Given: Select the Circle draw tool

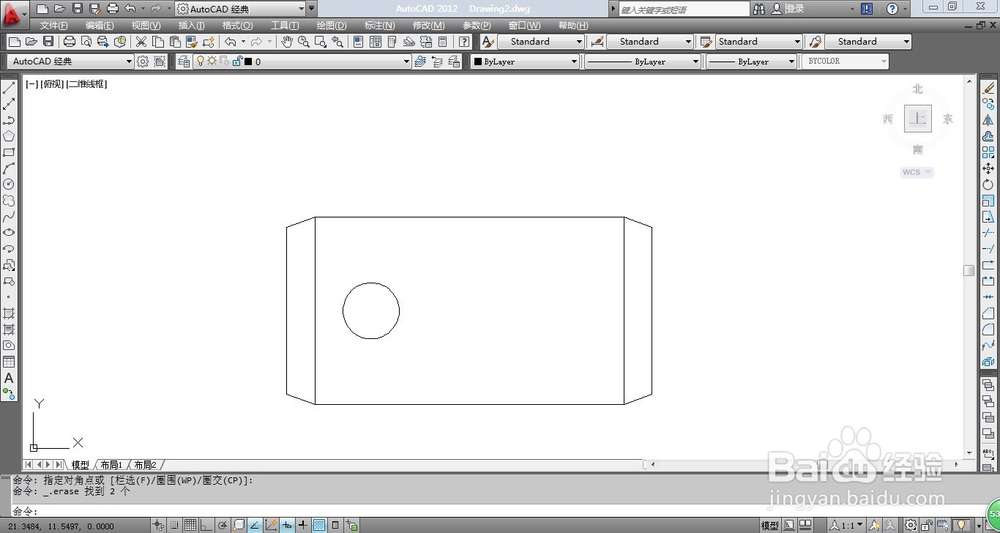Looking at the screenshot, I should pyautogui.click(x=9, y=184).
